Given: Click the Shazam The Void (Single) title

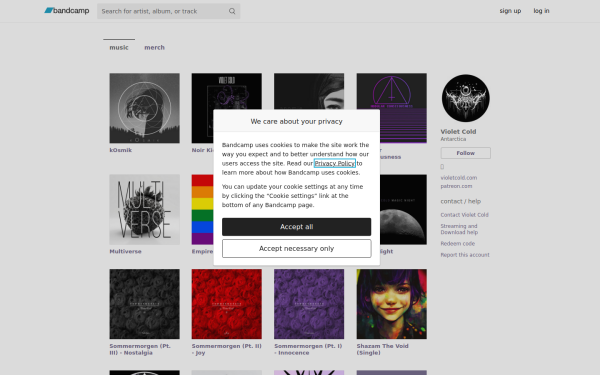Looking at the screenshot, I should tap(383, 349).
